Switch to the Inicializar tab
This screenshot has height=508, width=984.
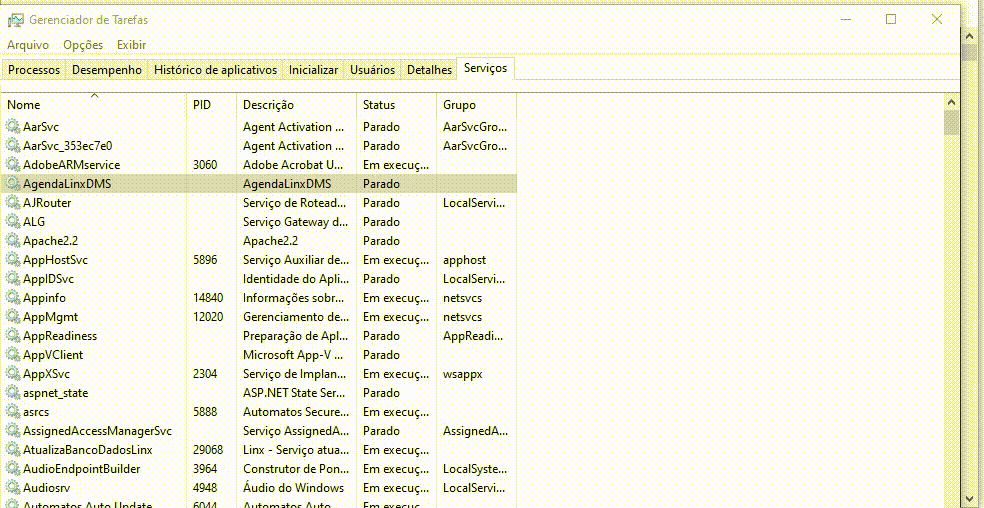click(x=313, y=70)
